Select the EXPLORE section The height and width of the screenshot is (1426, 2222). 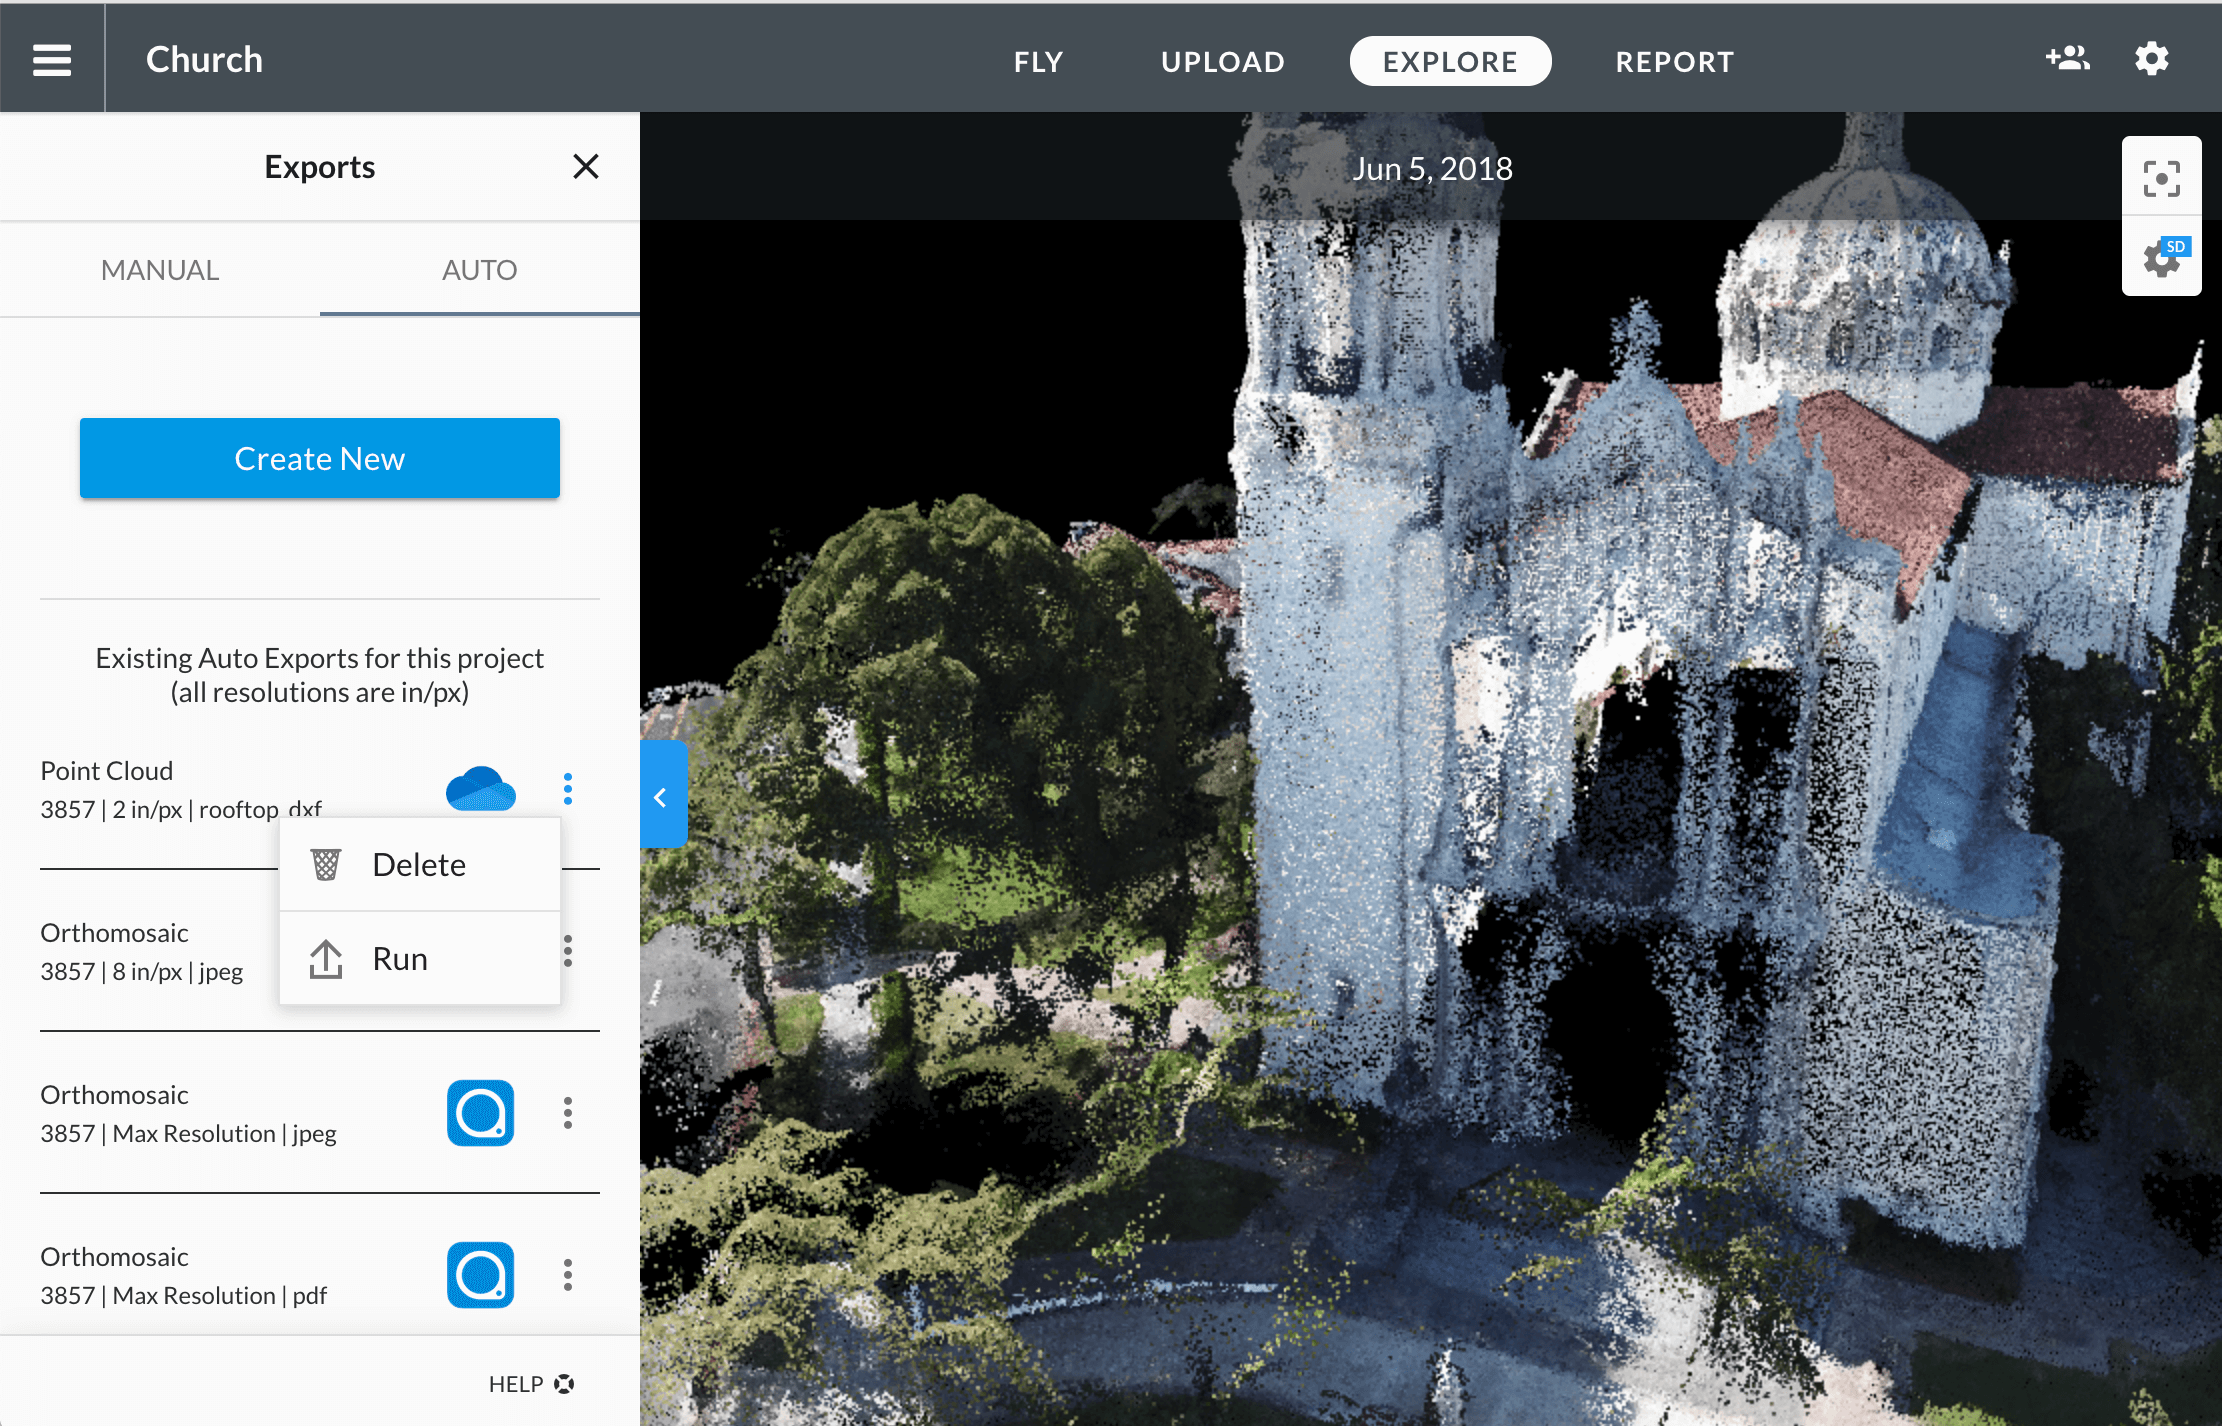click(x=1450, y=61)
